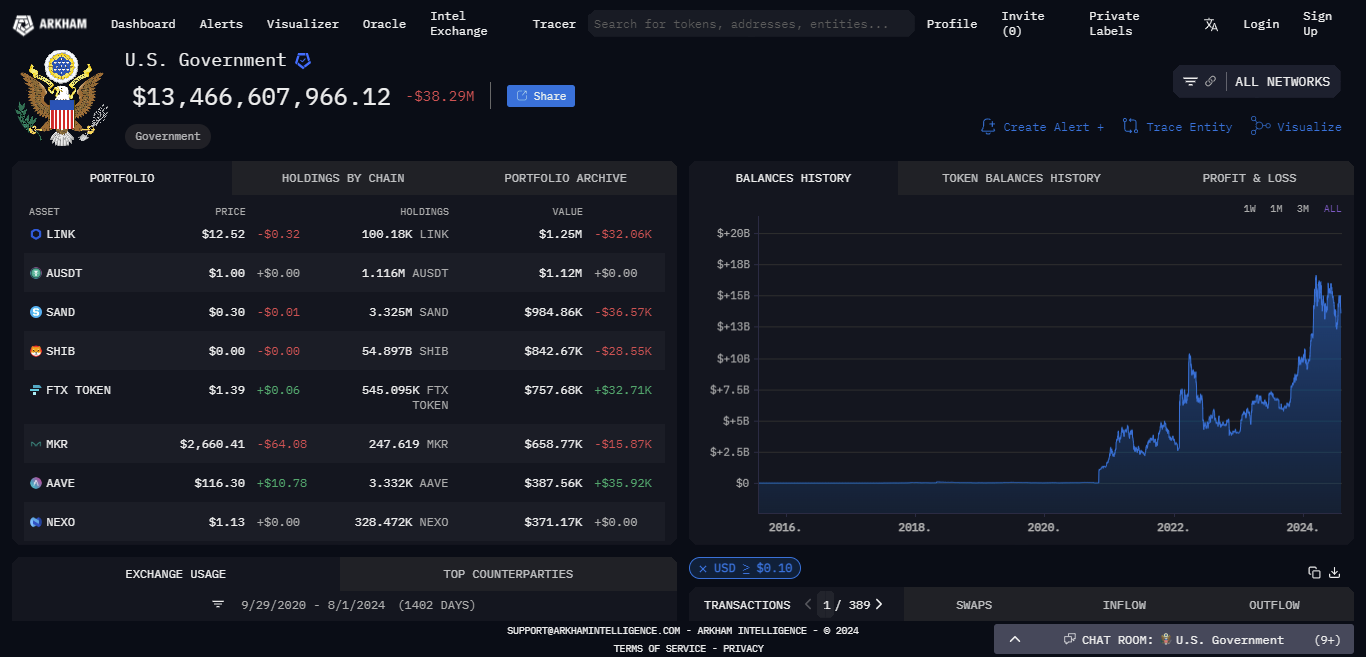Select the 3M chart range
The height and width of the screenshot is (657, 1366).
tap(1303, 209)
